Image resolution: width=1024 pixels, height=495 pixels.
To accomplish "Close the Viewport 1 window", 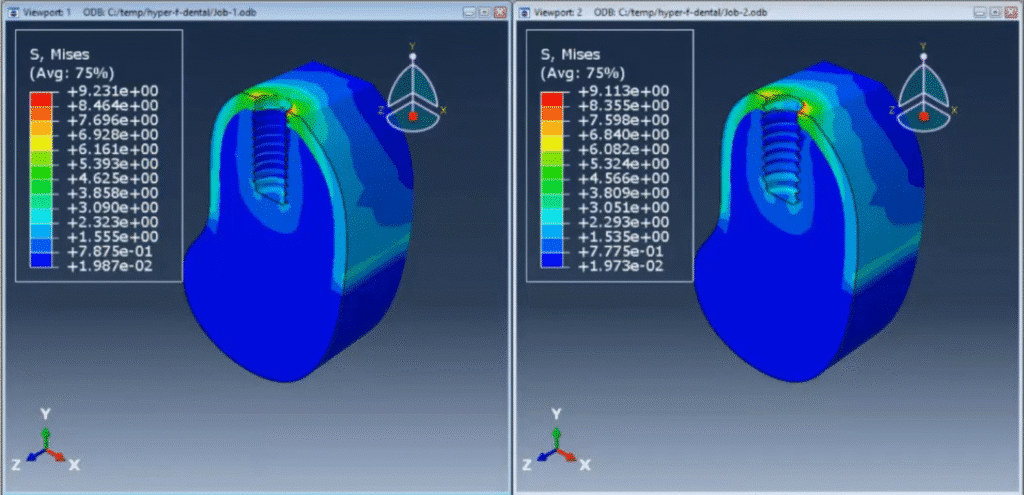I will click(500, 12).
